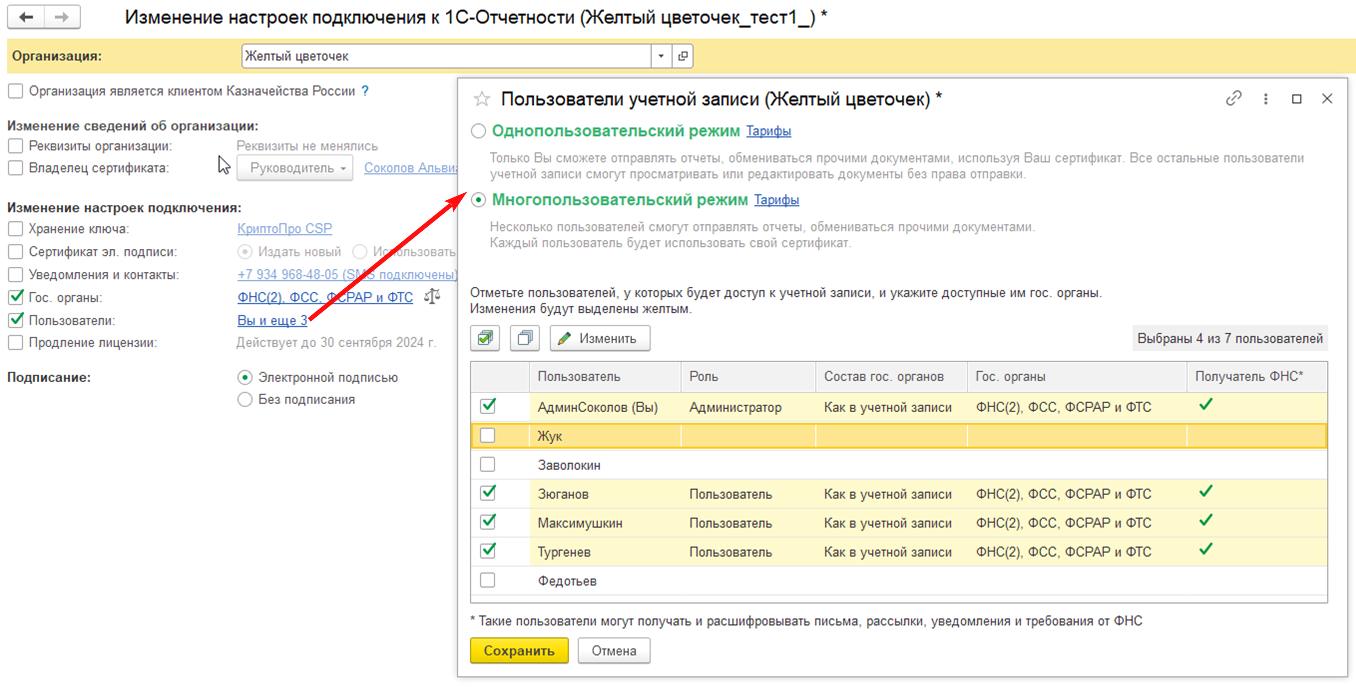1356x688 pixels.
Task: Open the Соколов Альви certificate owner link
Action: [x=409, y=168]
